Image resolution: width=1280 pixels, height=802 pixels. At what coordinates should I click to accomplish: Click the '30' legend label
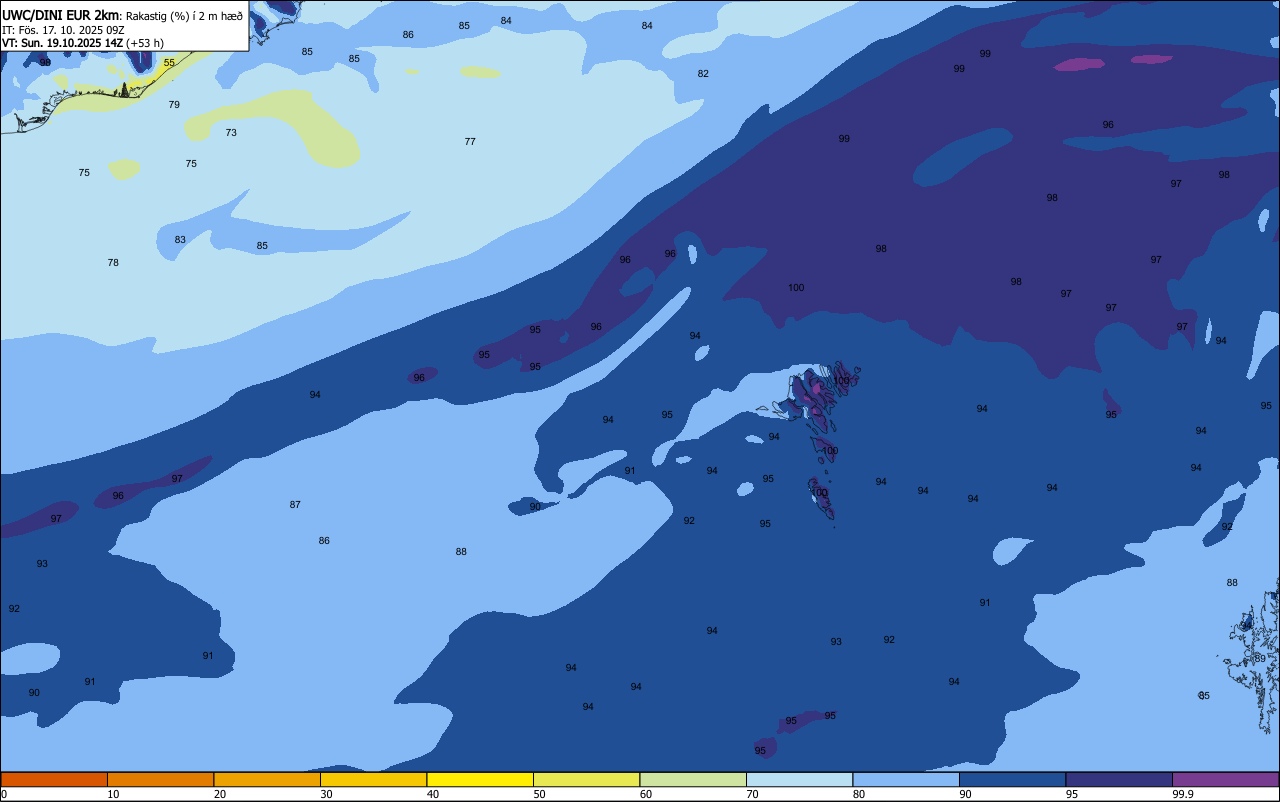click(x=326, y=794)
